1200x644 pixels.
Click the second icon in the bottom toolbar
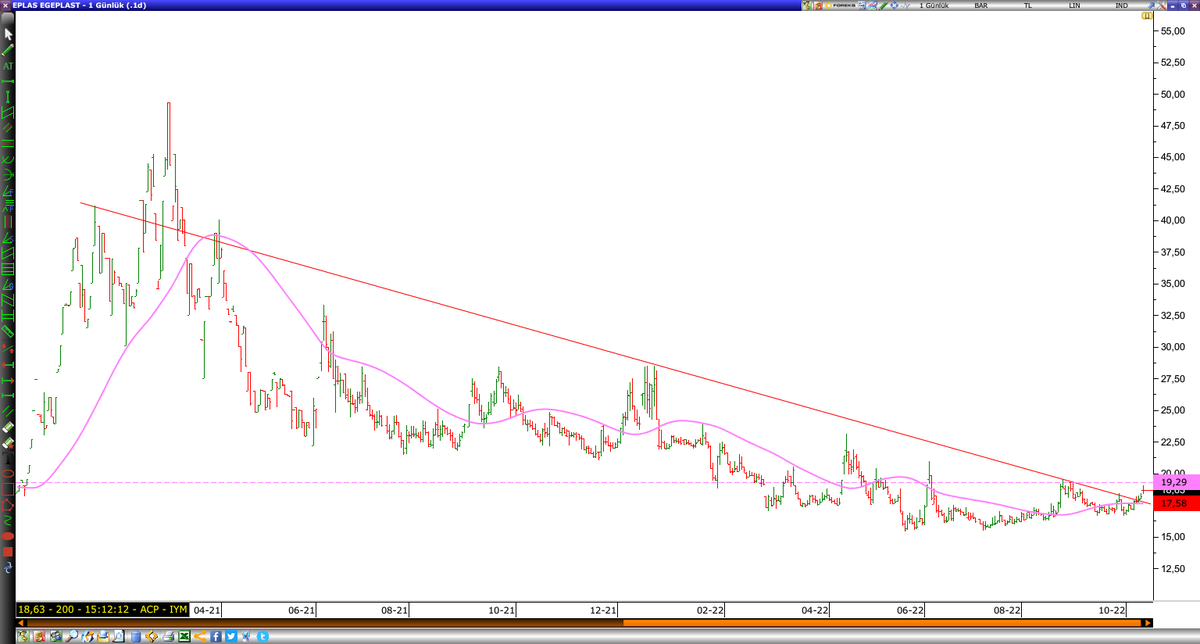coord(39,636)
